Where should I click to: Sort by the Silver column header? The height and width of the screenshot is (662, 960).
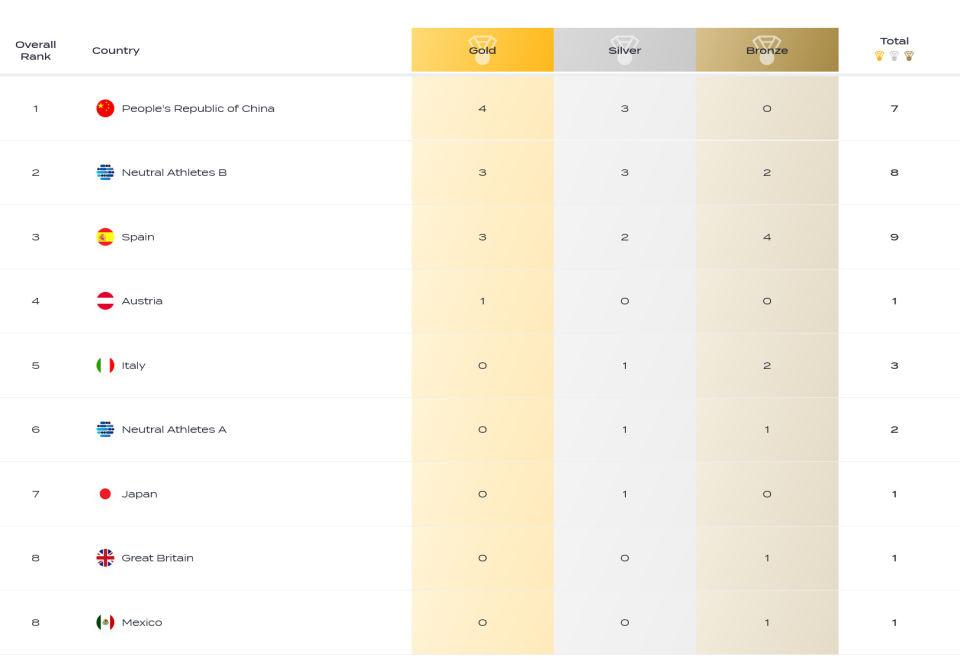624,50
